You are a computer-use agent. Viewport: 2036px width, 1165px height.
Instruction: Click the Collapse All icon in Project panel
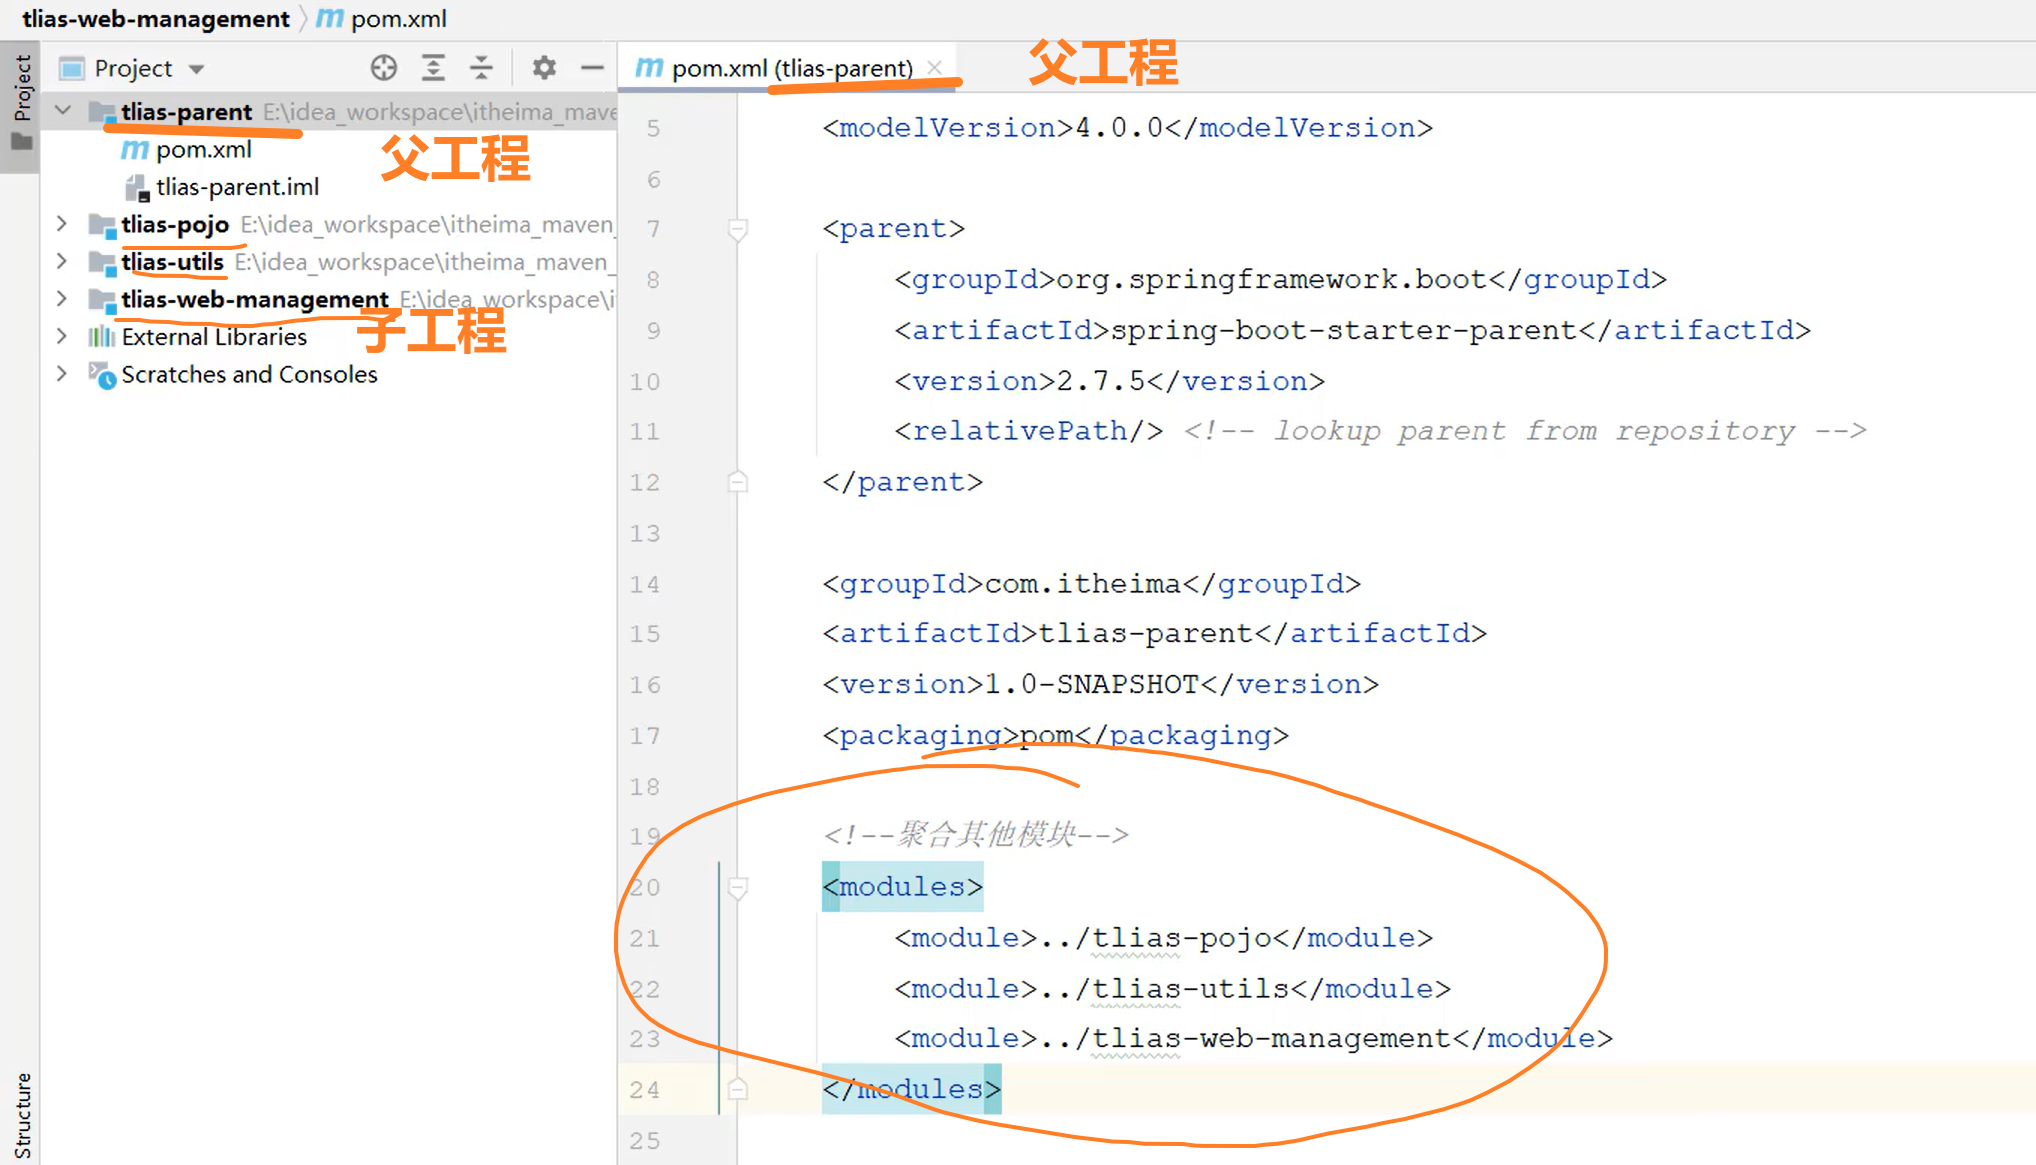pyautogui.click(x=481, y=68)
